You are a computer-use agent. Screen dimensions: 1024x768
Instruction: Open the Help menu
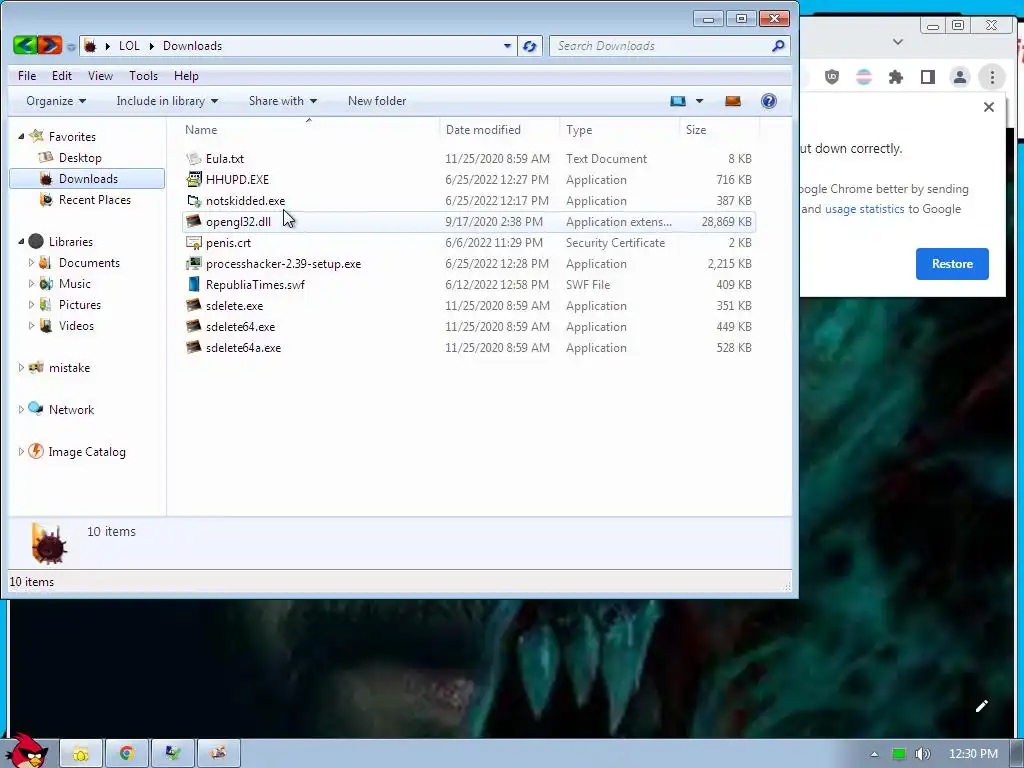pos(186,76)
